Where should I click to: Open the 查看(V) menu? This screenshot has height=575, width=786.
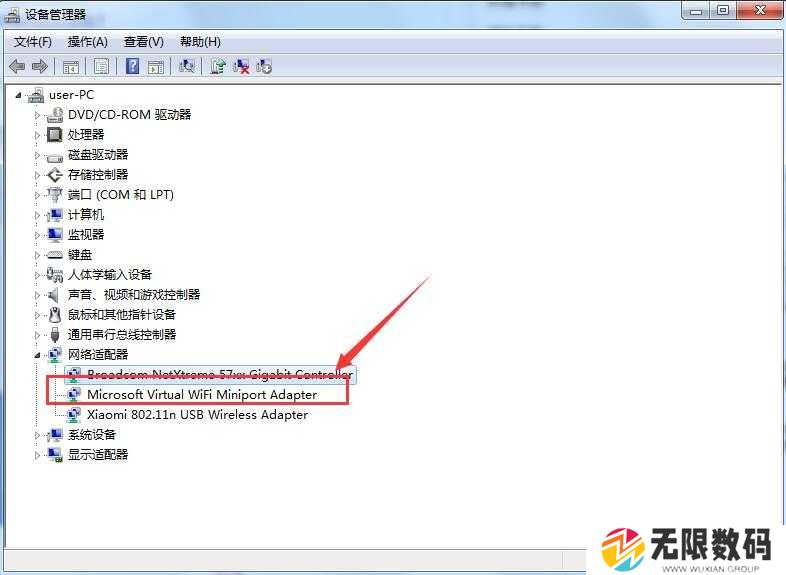click(x=144, y=42)
